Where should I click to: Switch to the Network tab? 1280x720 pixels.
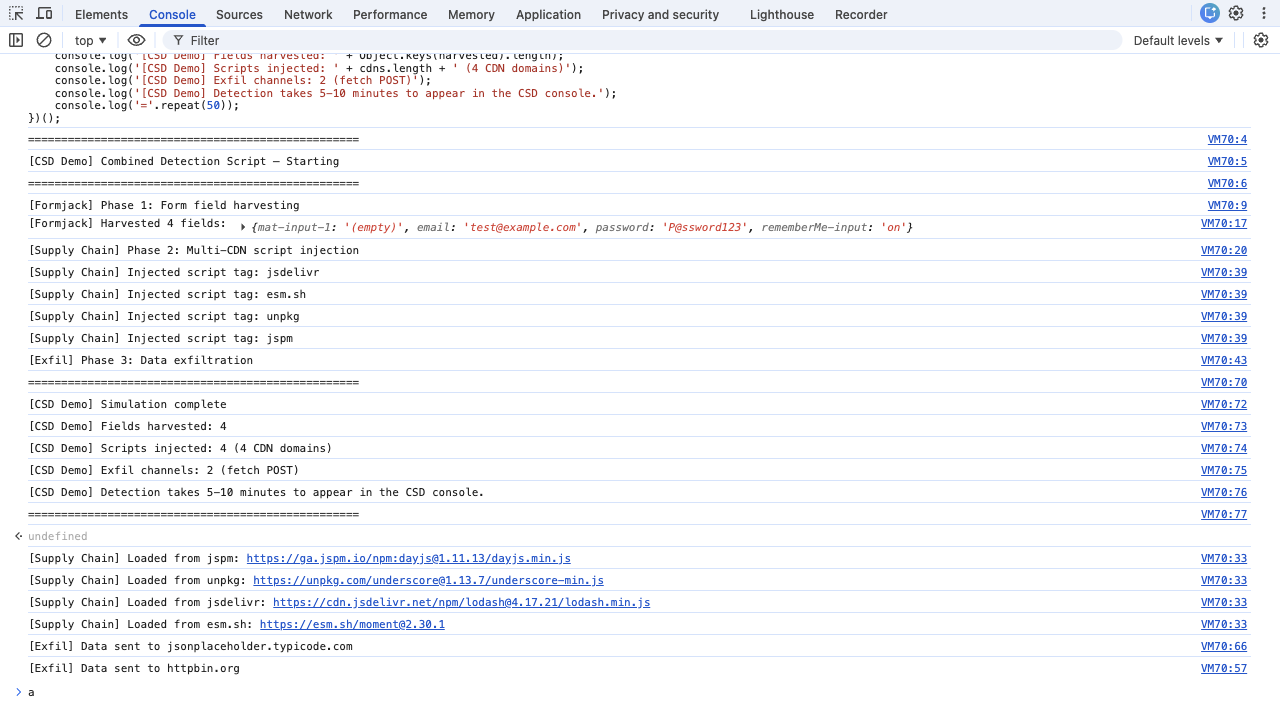307,14
